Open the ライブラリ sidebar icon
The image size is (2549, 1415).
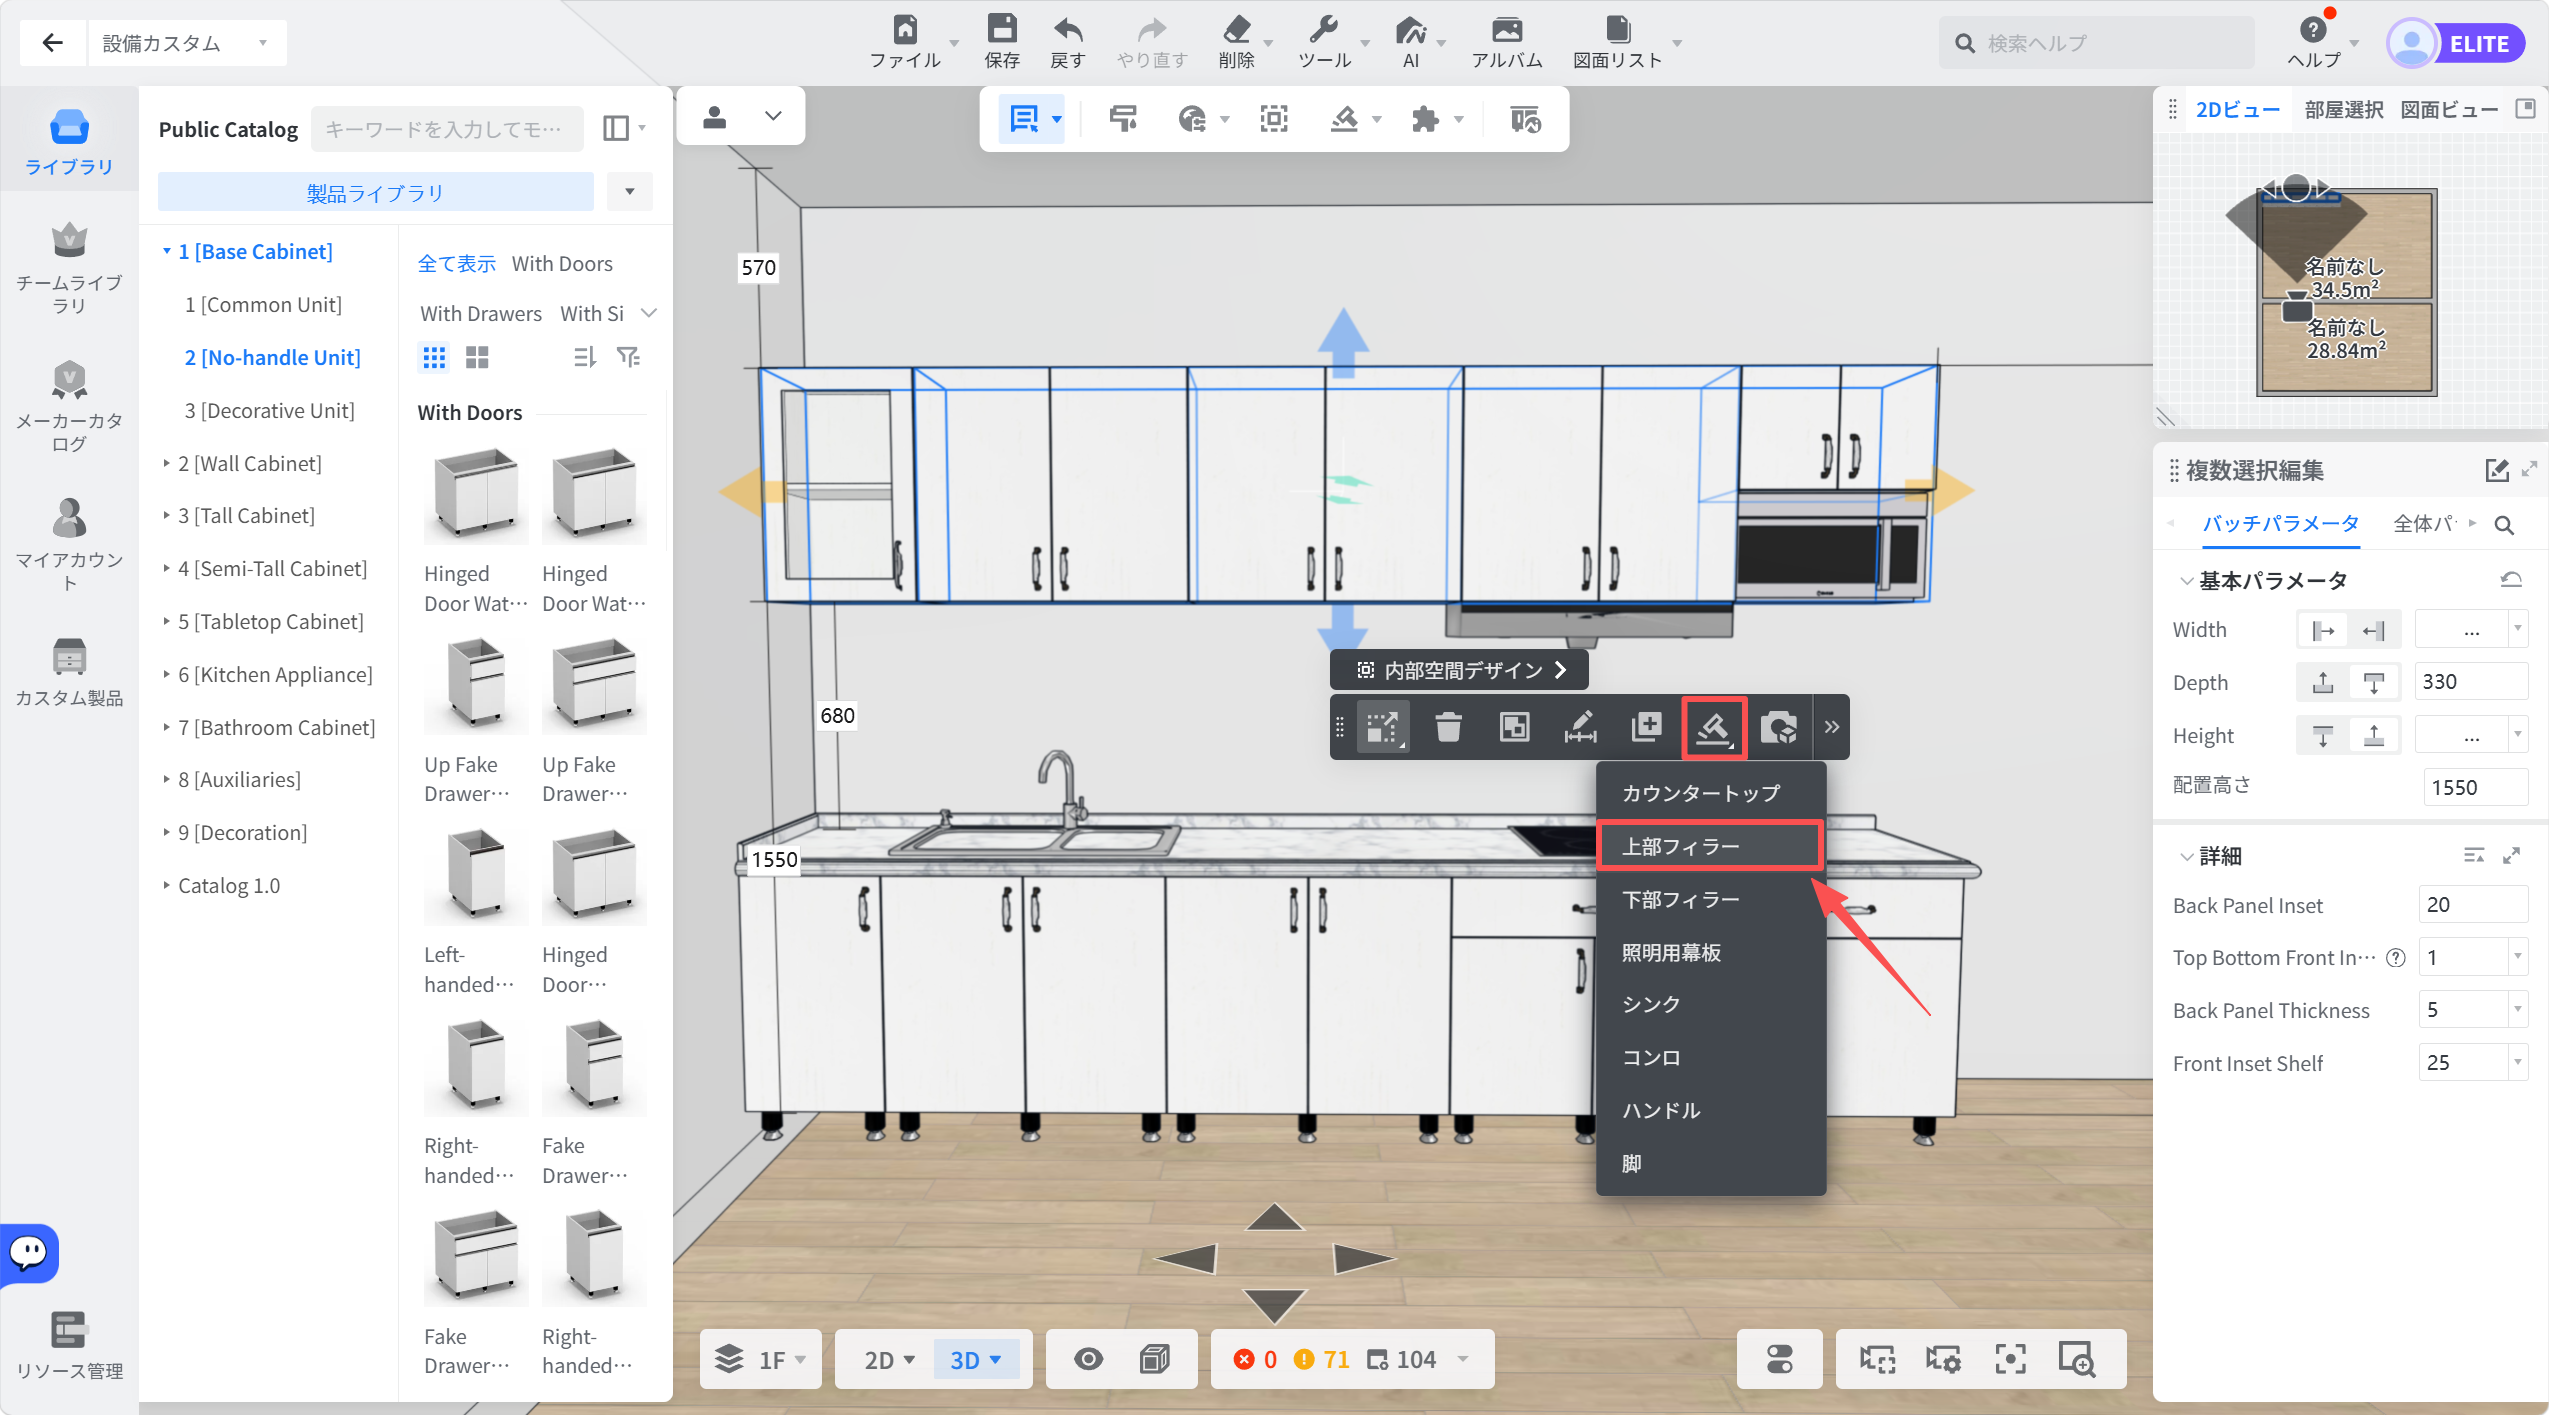[x=69, y=141]
